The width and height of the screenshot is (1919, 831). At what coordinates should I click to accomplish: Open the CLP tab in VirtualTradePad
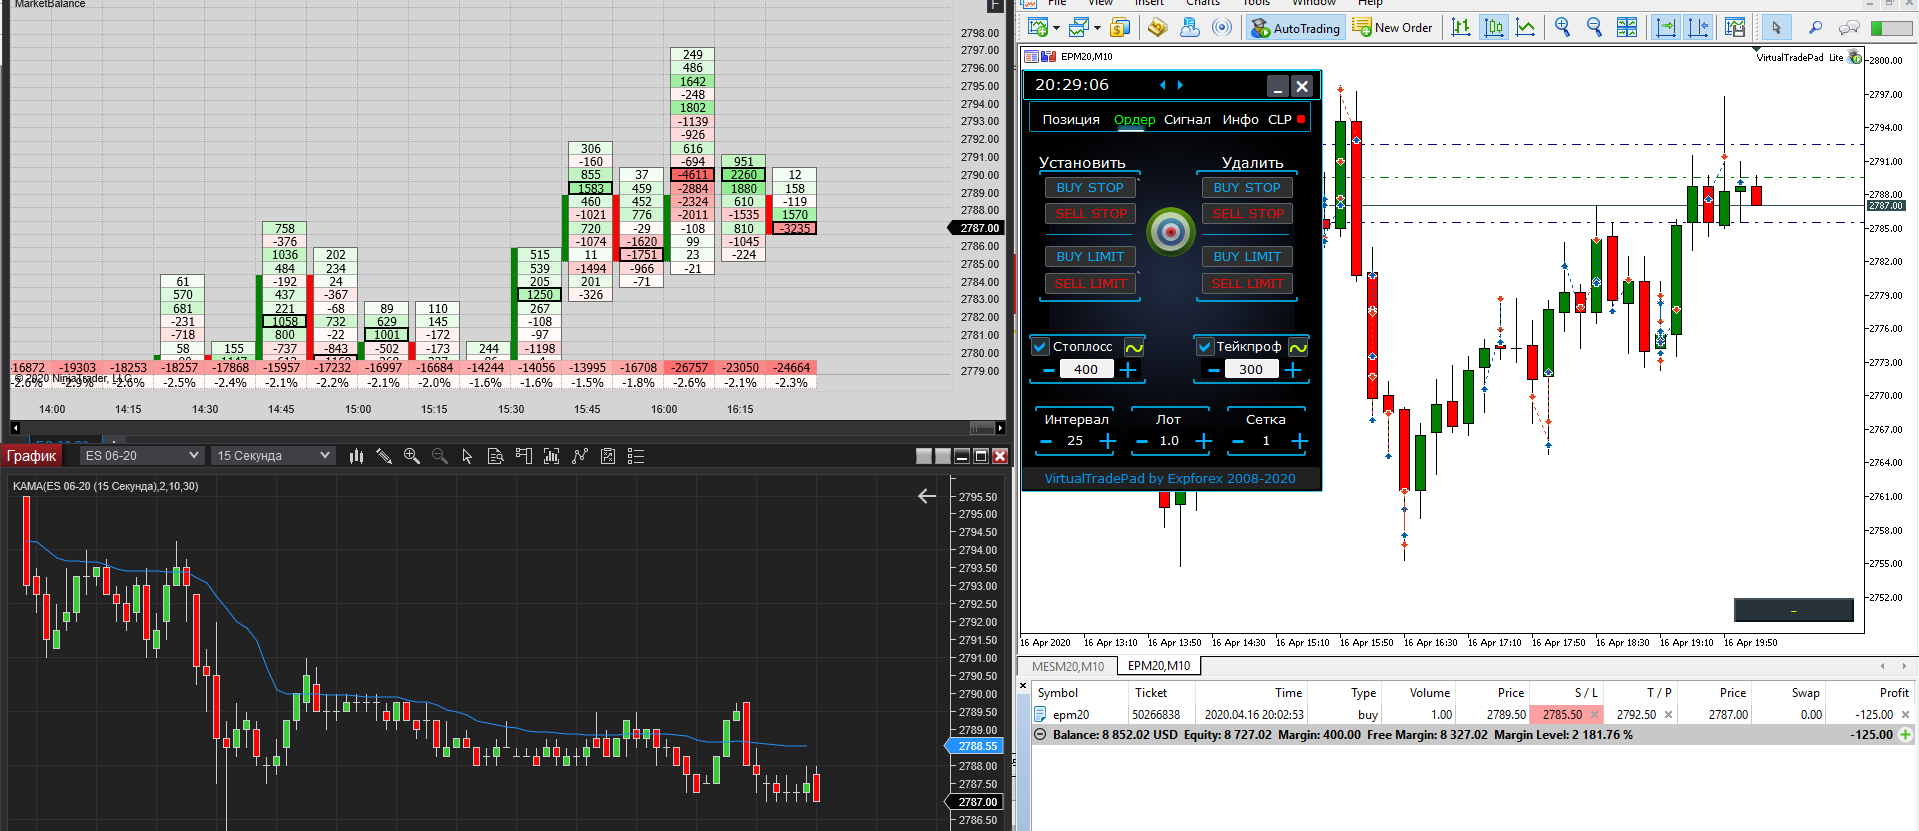point(1280,120)
